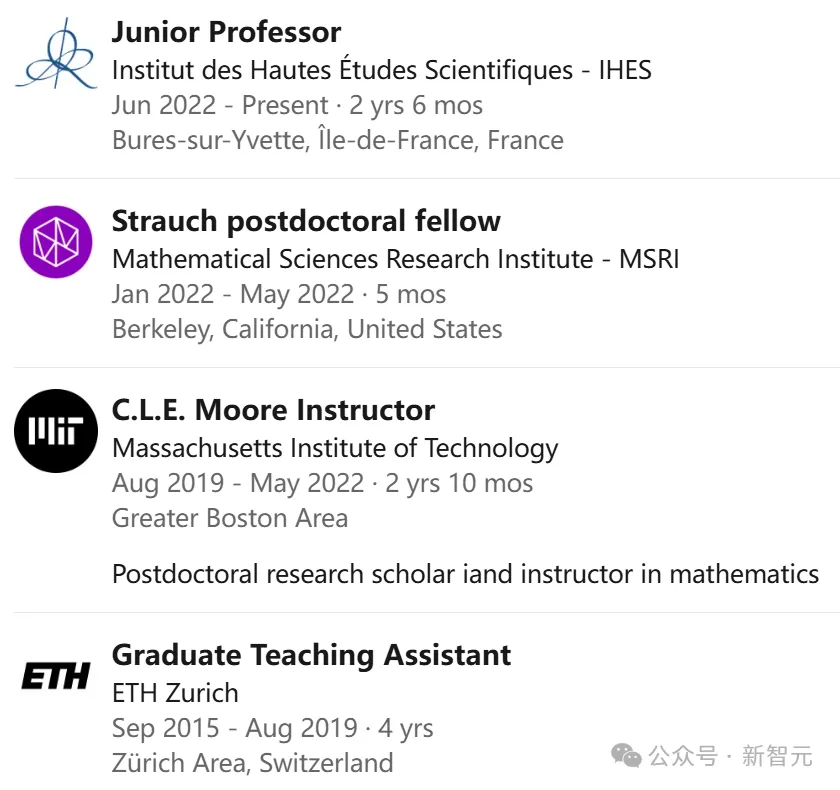Click the black MIT logo icon
The width and height of the screenshot is (840, 790).
point(56,431)
